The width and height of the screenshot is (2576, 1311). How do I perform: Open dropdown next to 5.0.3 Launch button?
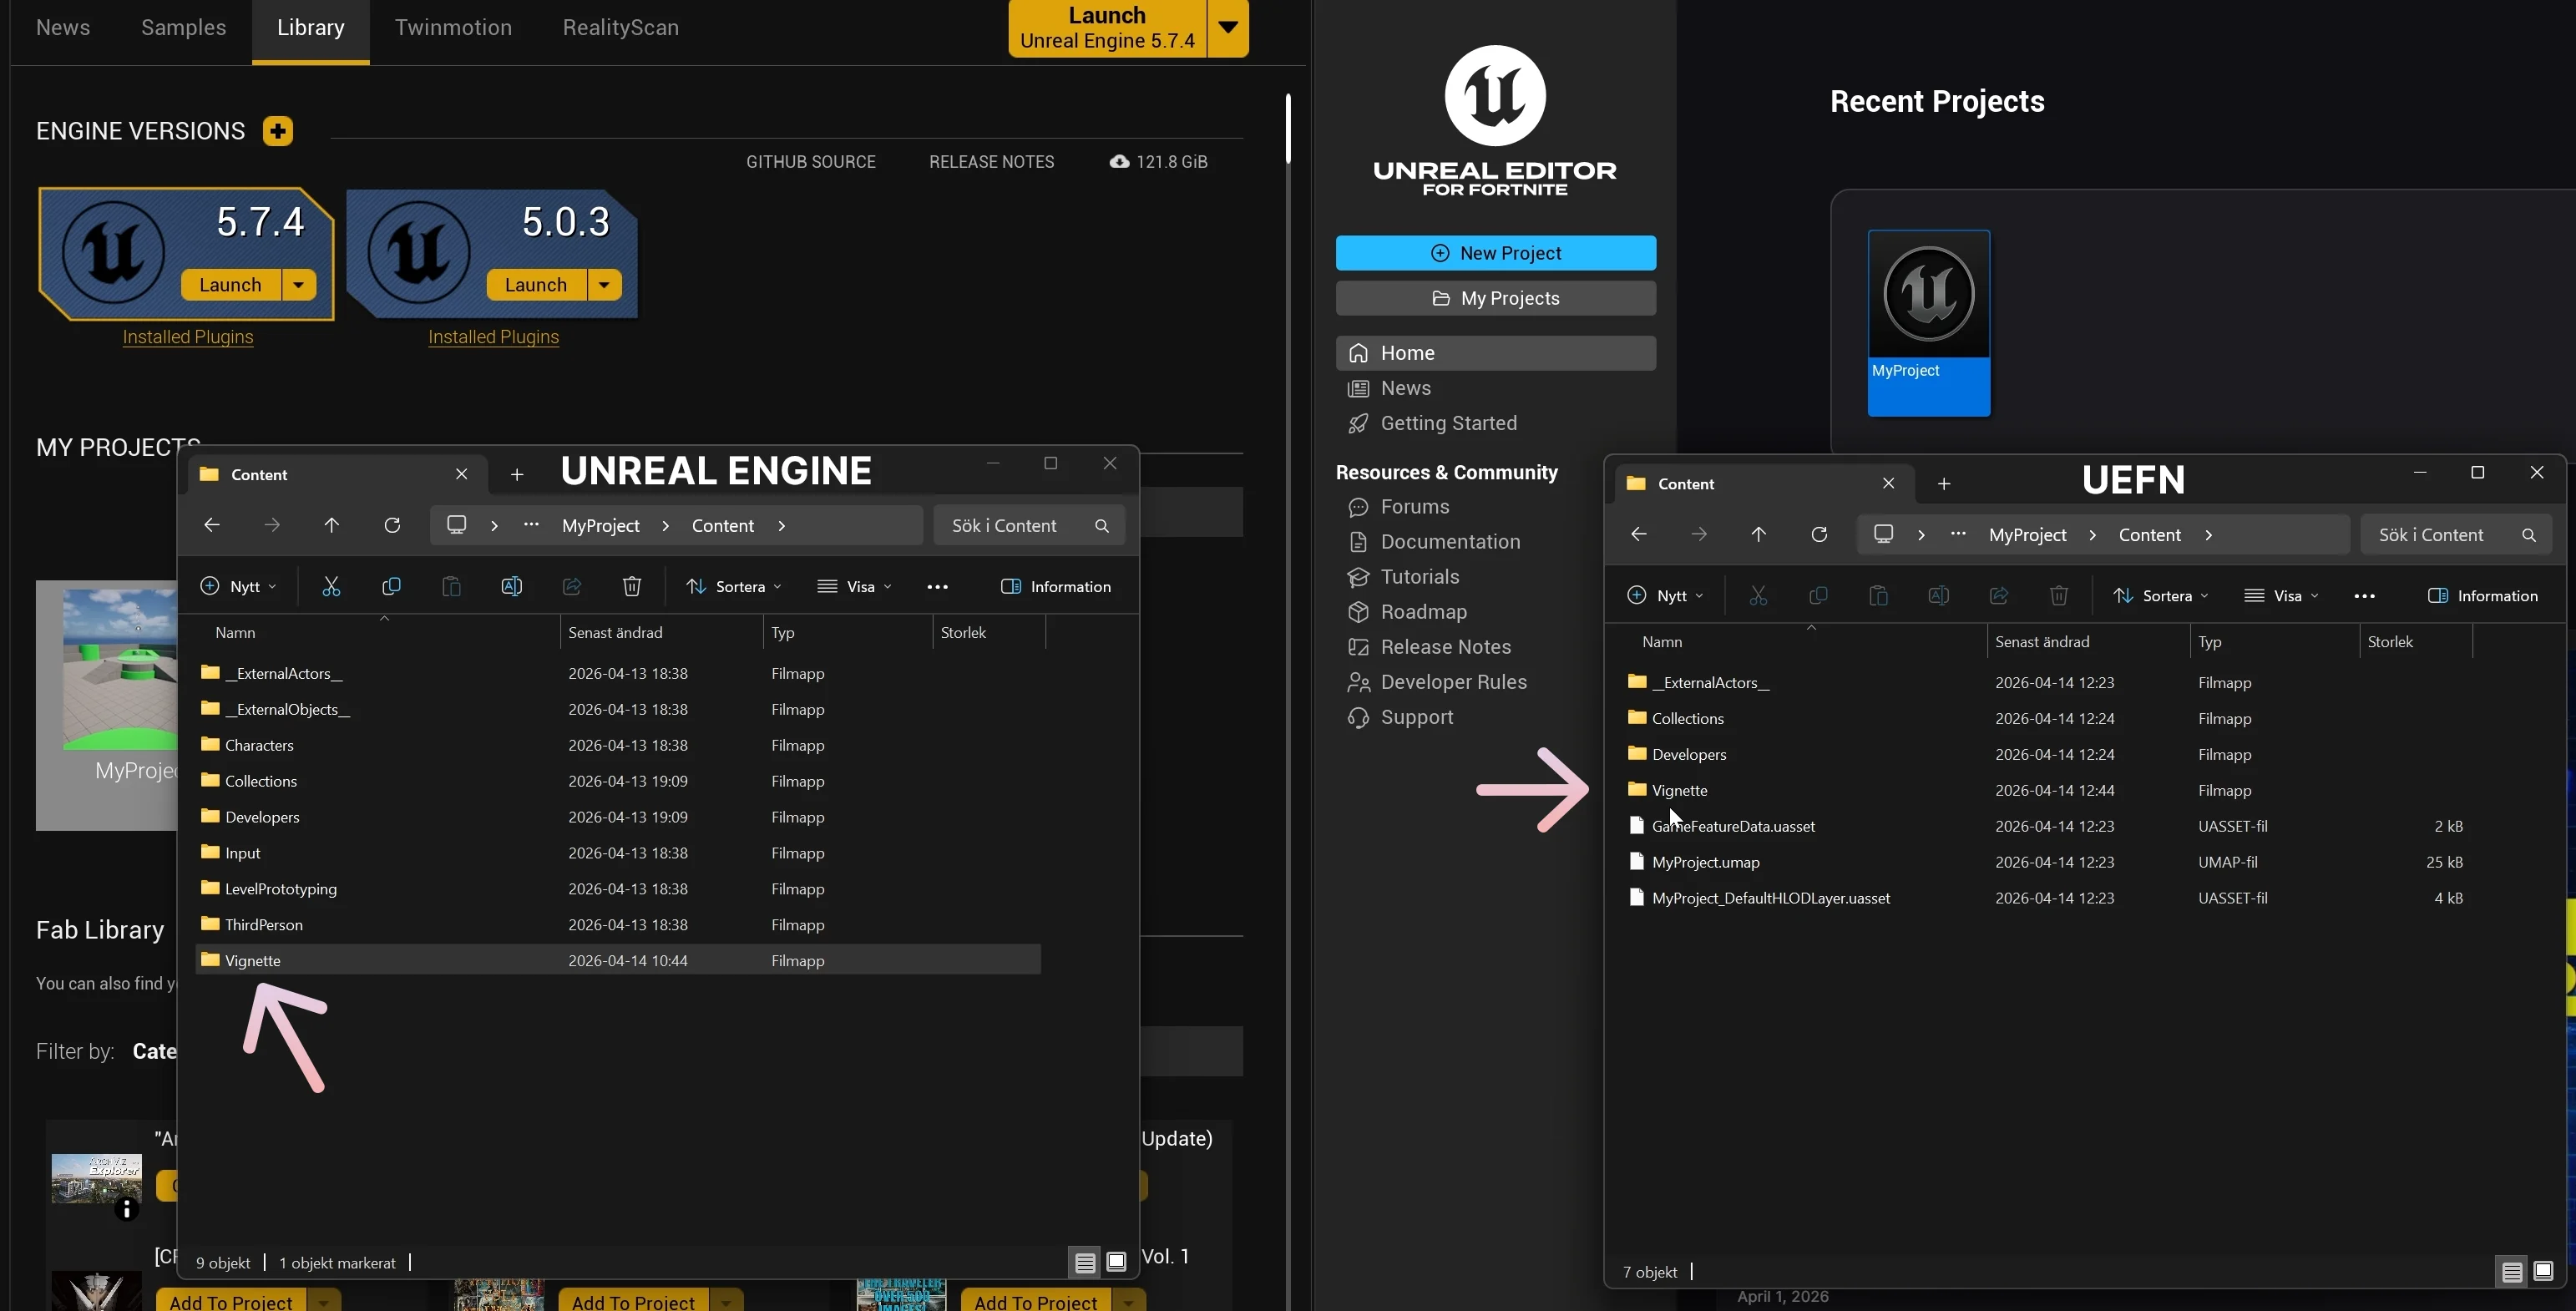click(604, 285)
